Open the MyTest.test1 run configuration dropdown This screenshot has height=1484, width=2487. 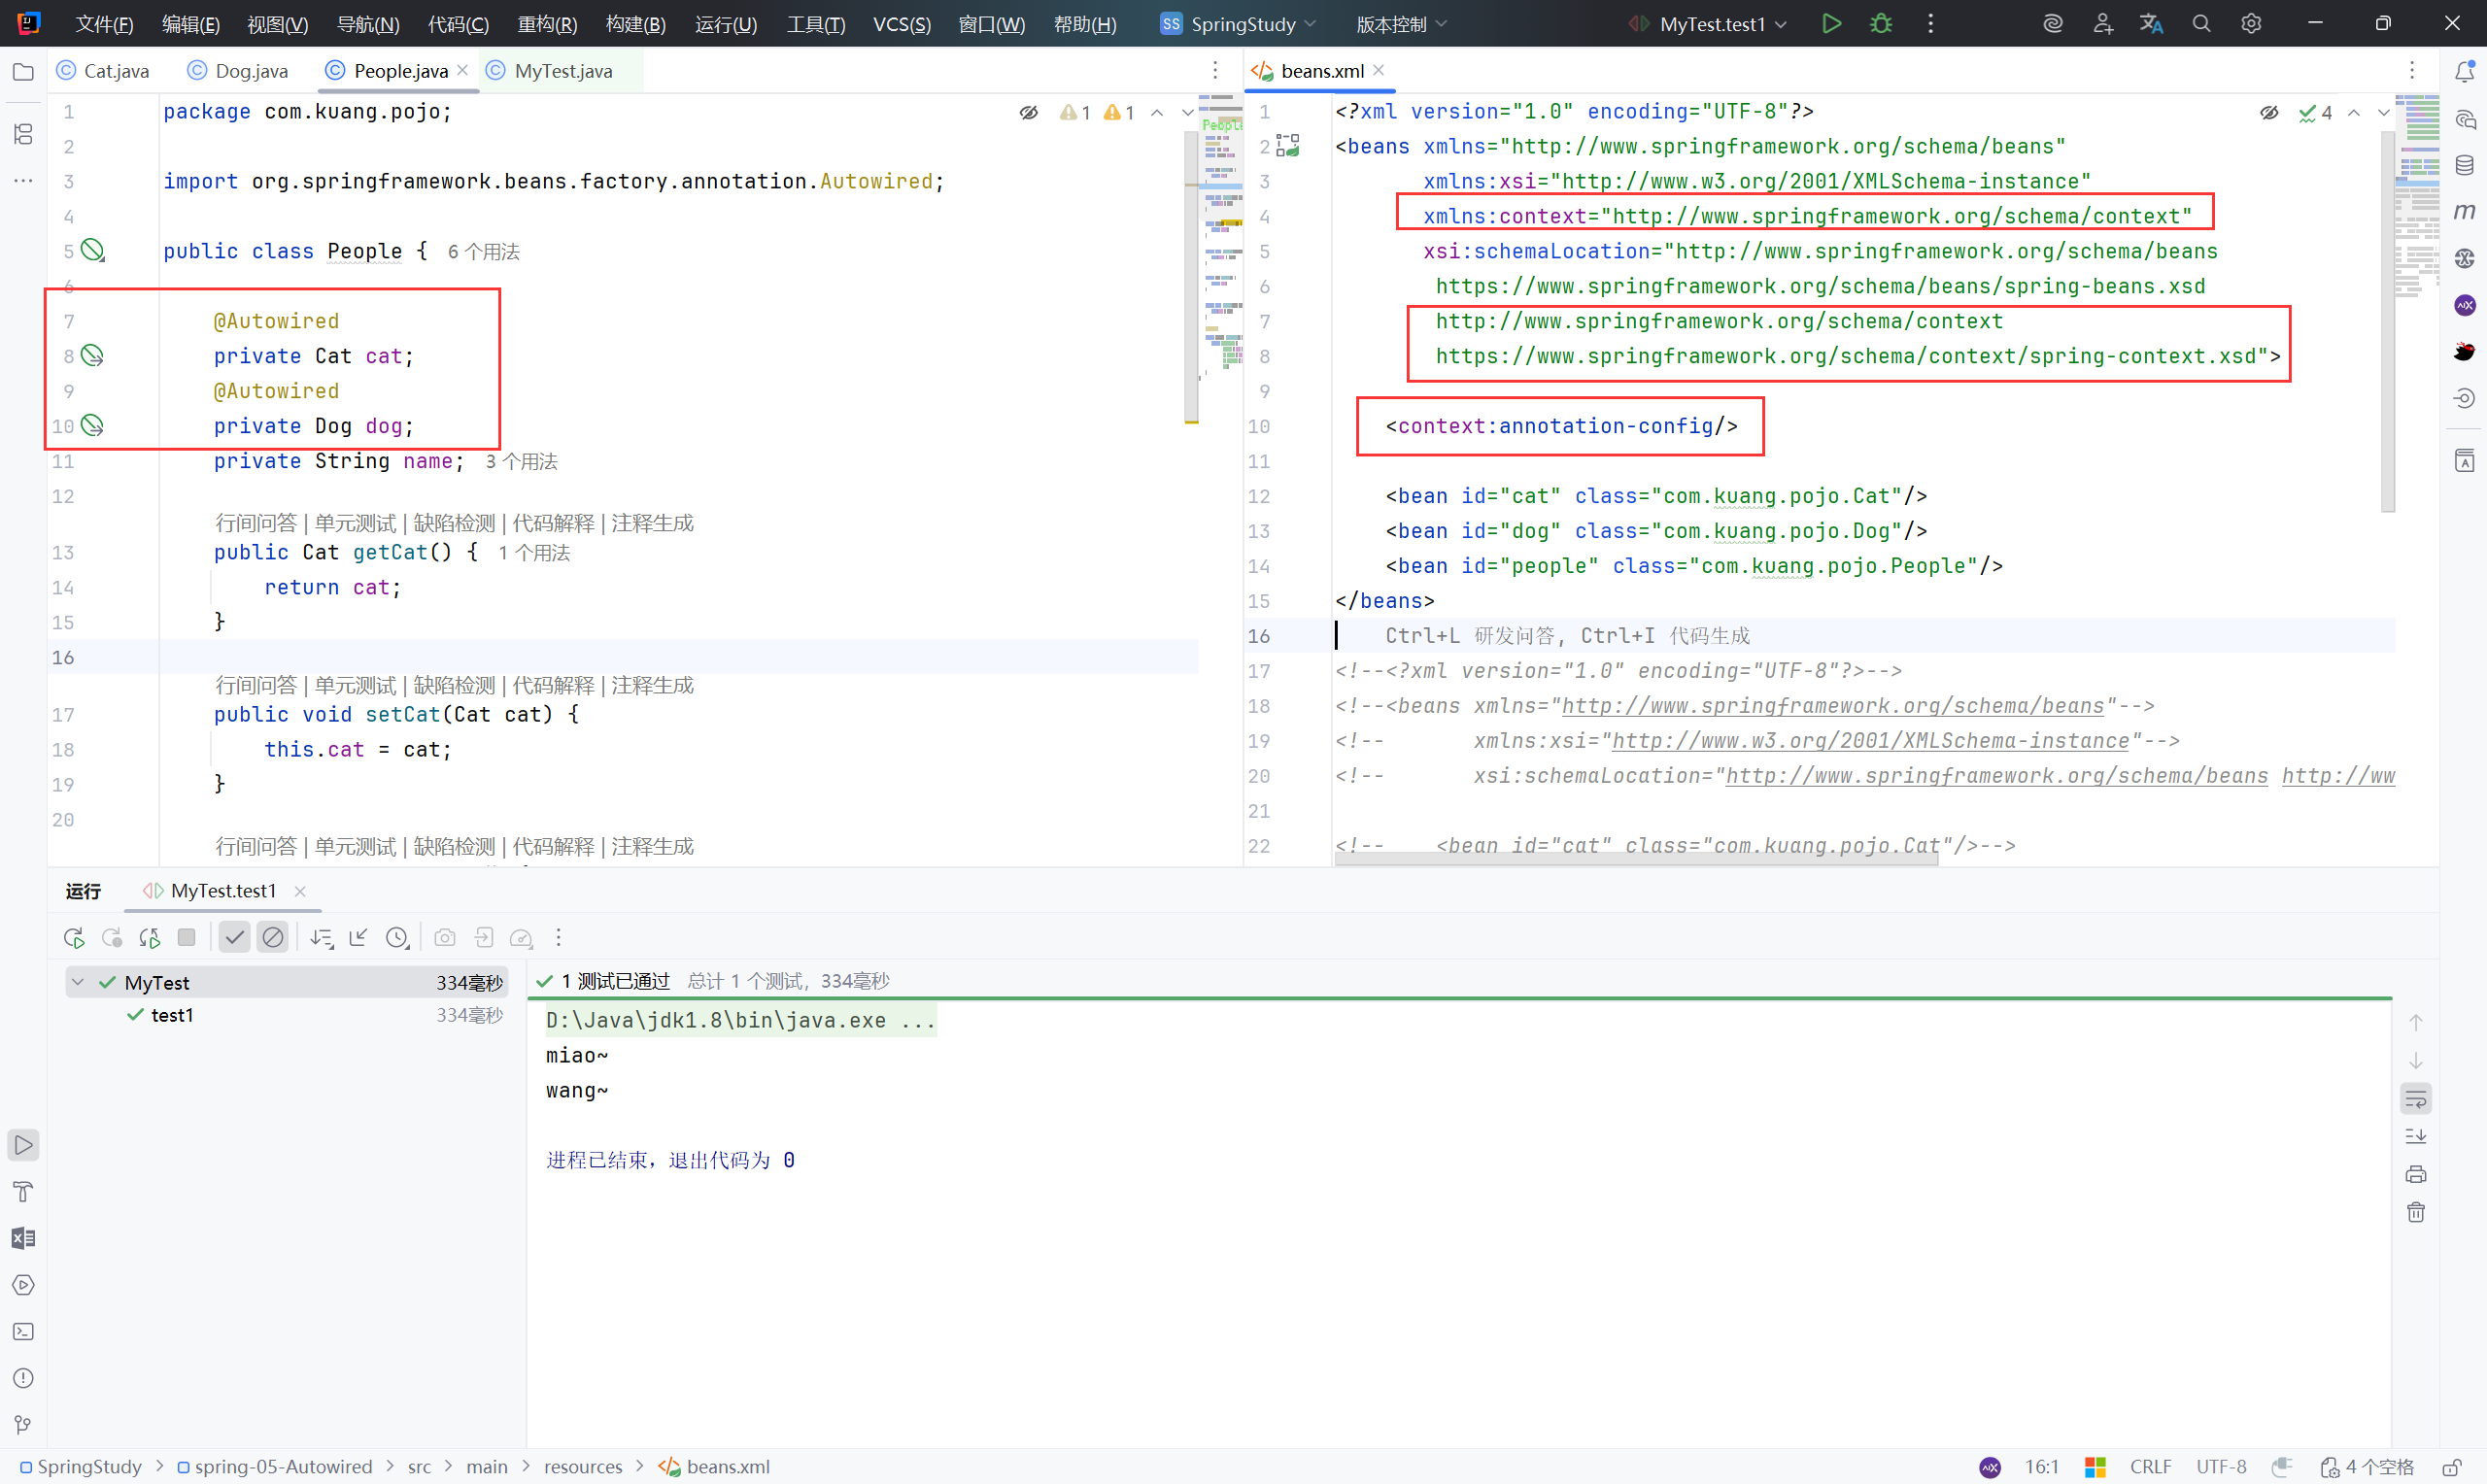tap(1712, 24)
